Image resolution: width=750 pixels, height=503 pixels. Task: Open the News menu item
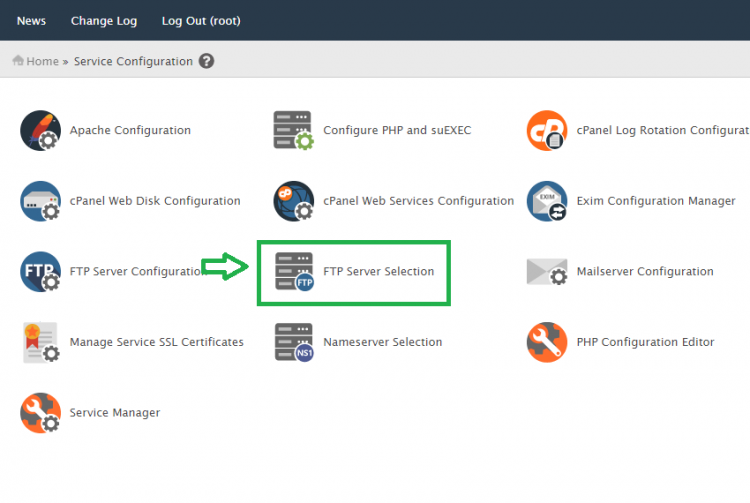[x=32, y=21]
